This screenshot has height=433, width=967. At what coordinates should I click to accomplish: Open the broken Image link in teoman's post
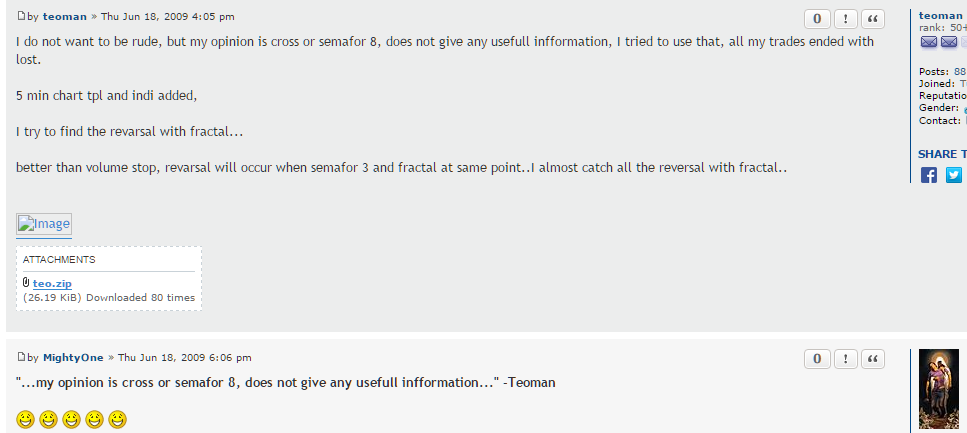tap(44, 224)
